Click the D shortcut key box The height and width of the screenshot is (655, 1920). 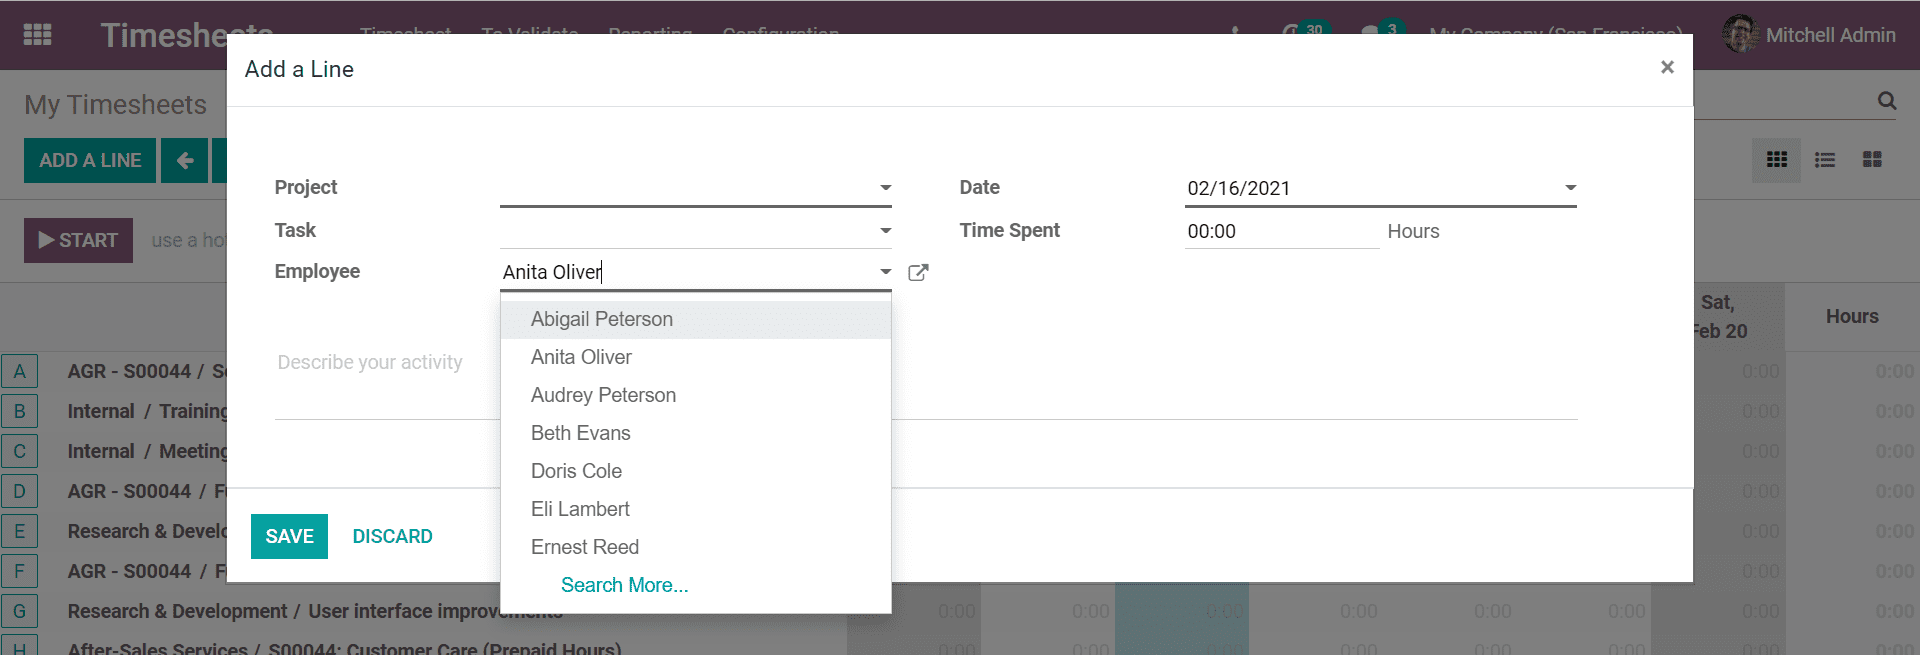(x=19, y=491)
